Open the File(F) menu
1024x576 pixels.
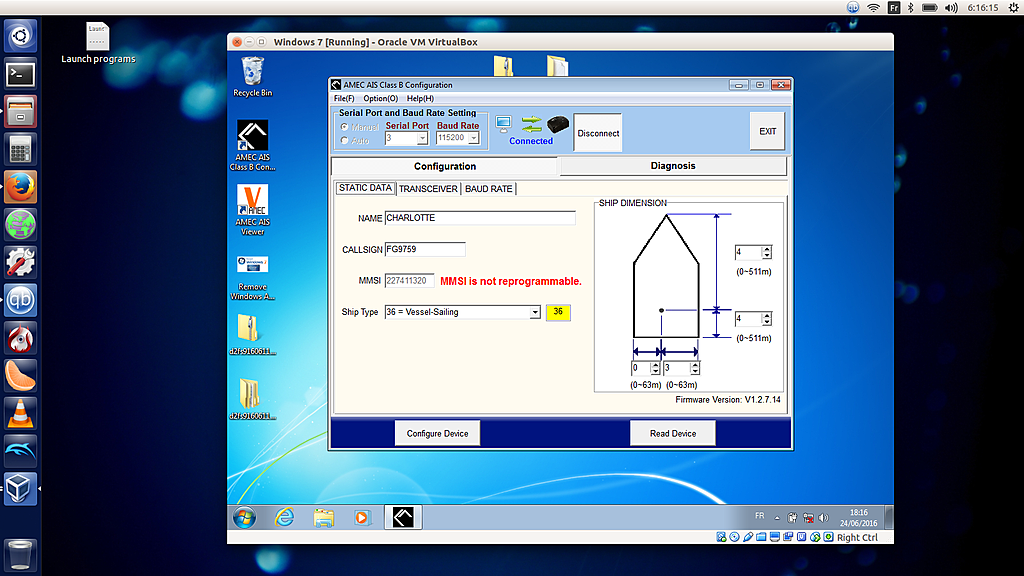[344, 99]
